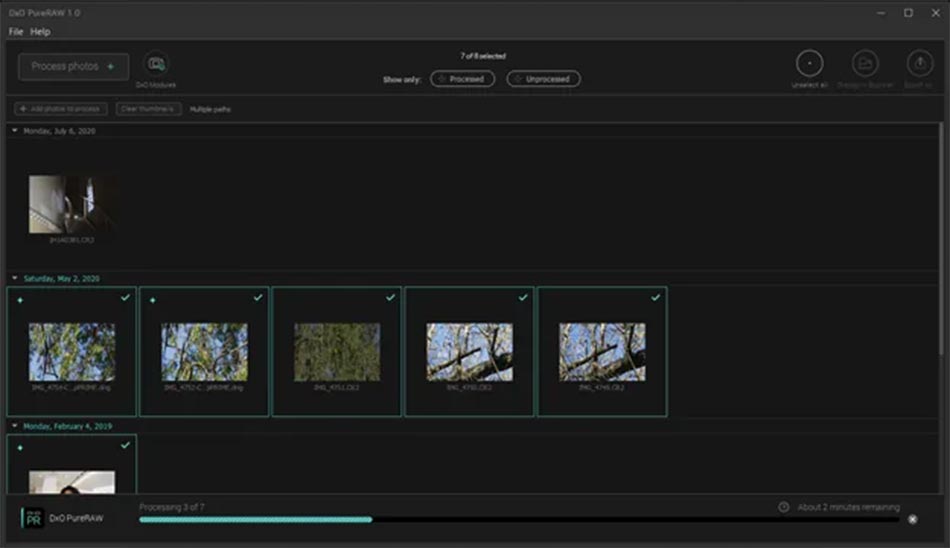
Task: Click the Process photos button
Action: point(73,67)
